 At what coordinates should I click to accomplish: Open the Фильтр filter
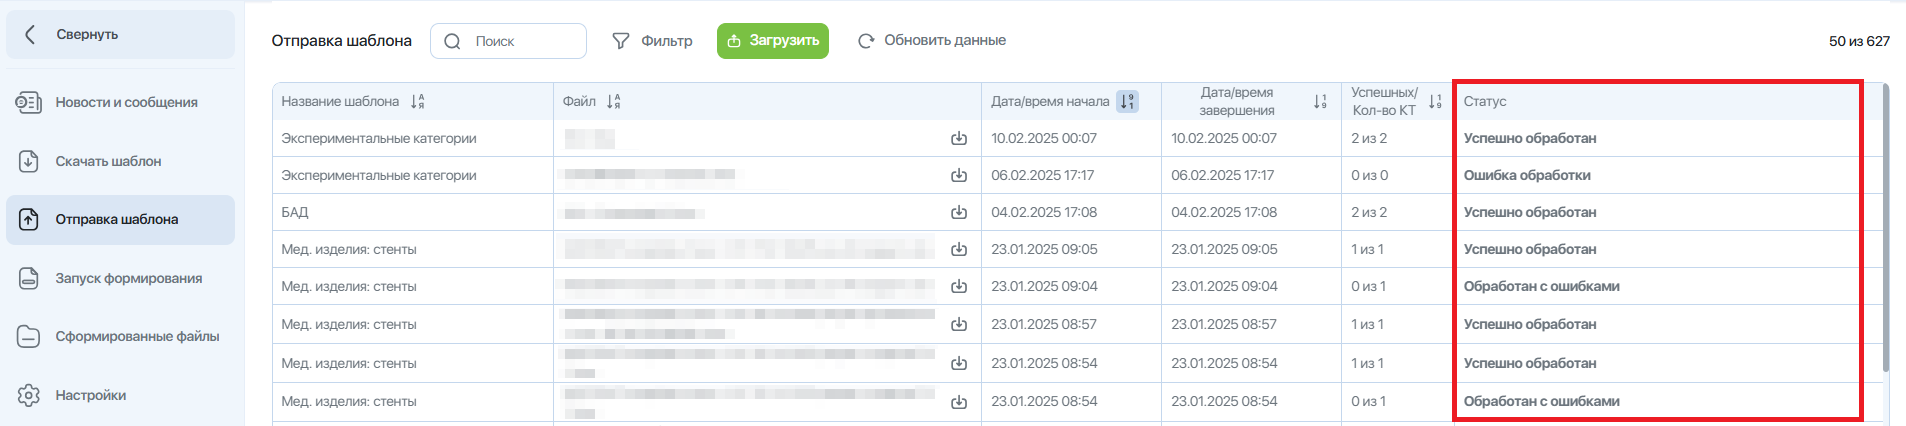[x=652, y=41]
